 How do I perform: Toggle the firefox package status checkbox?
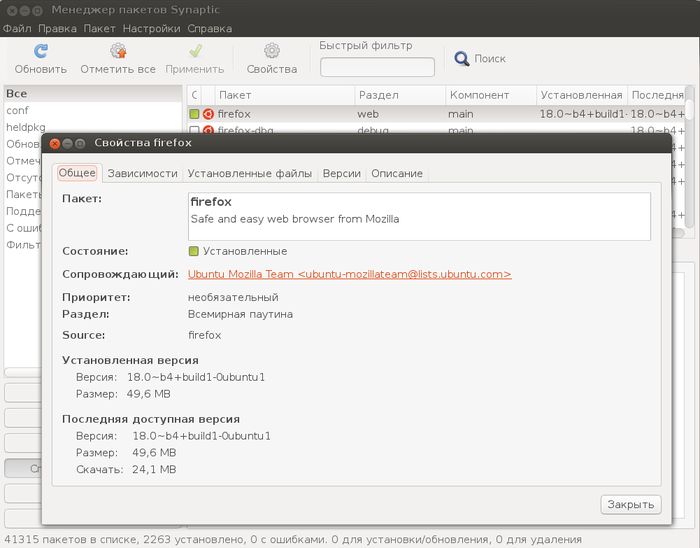pyautogui.click(x=194, y=114)
